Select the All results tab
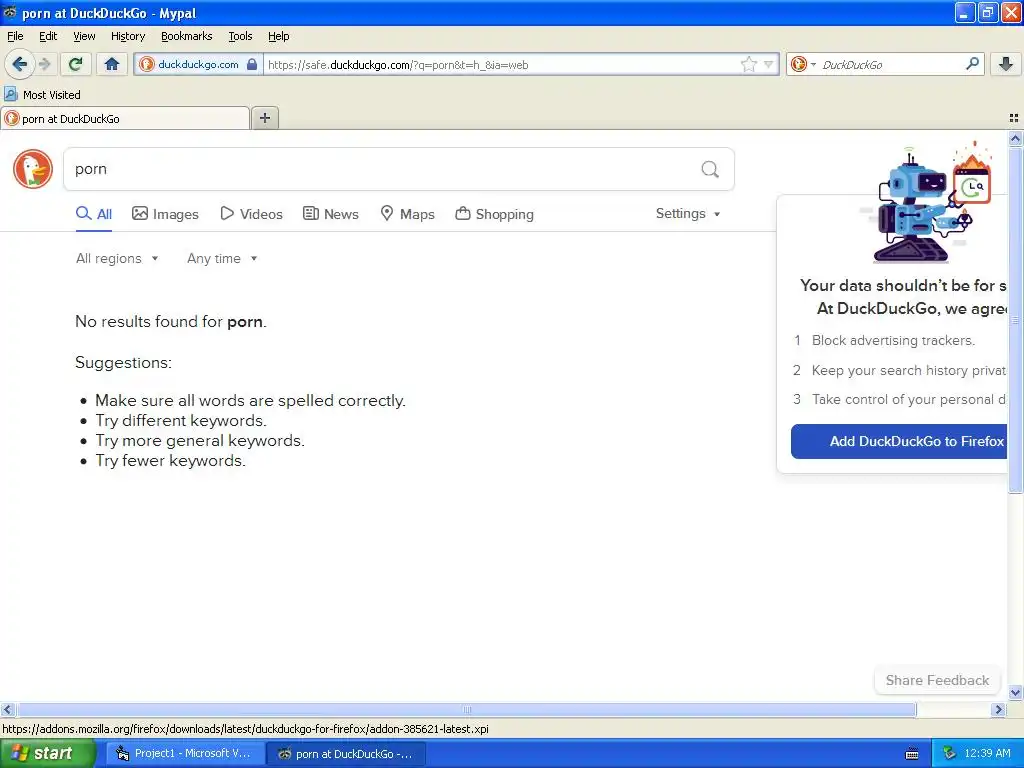Viewport: 1024px width, 768px height. click(94, 214)
